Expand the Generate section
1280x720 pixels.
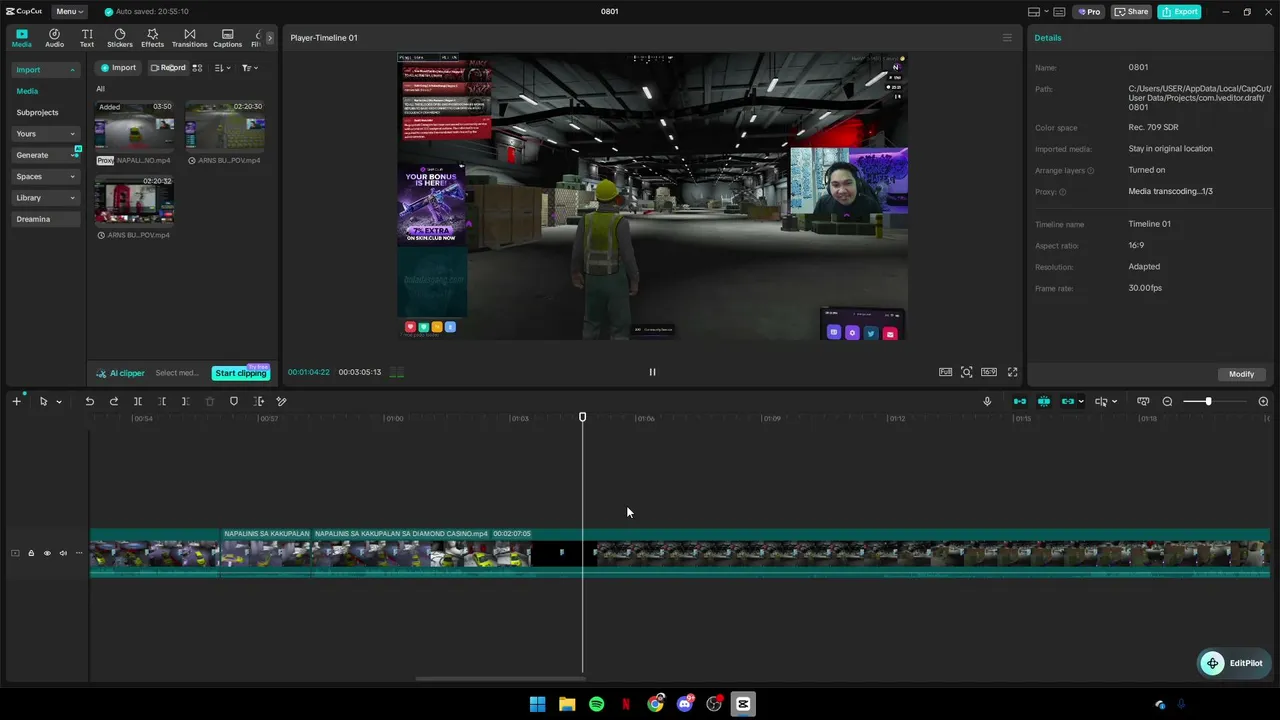pos(72,155)
